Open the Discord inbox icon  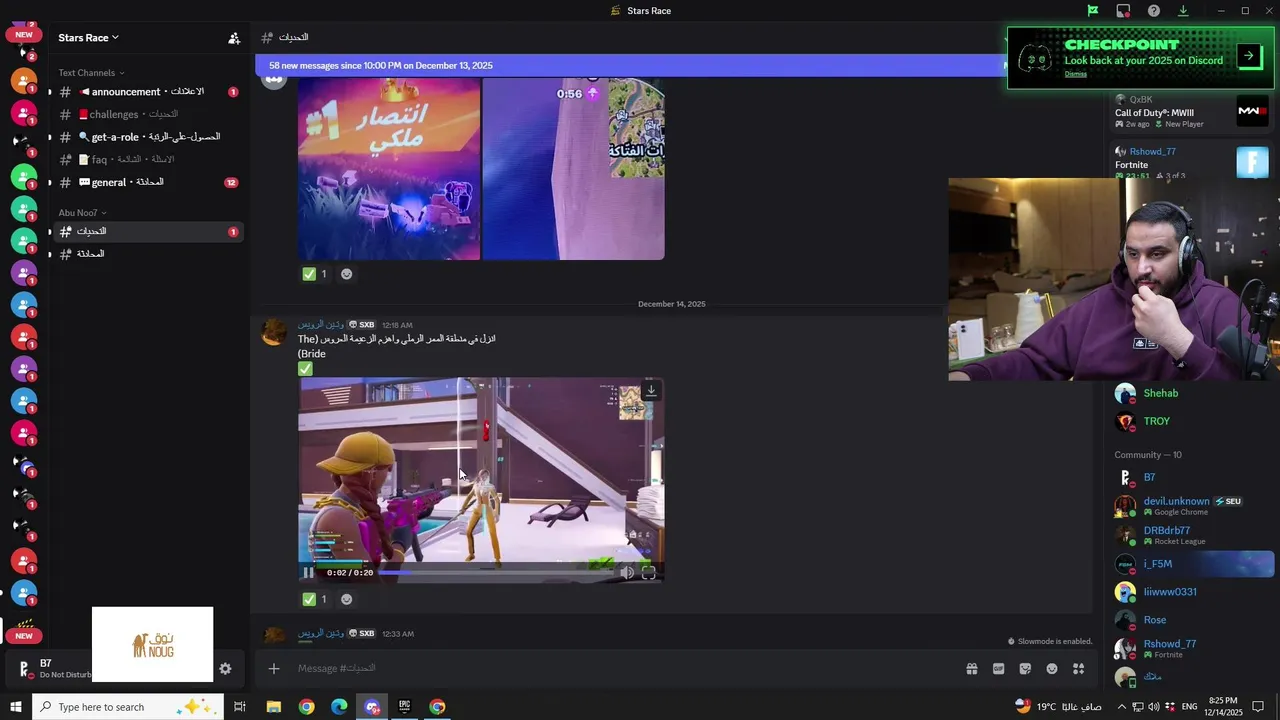1123,11
